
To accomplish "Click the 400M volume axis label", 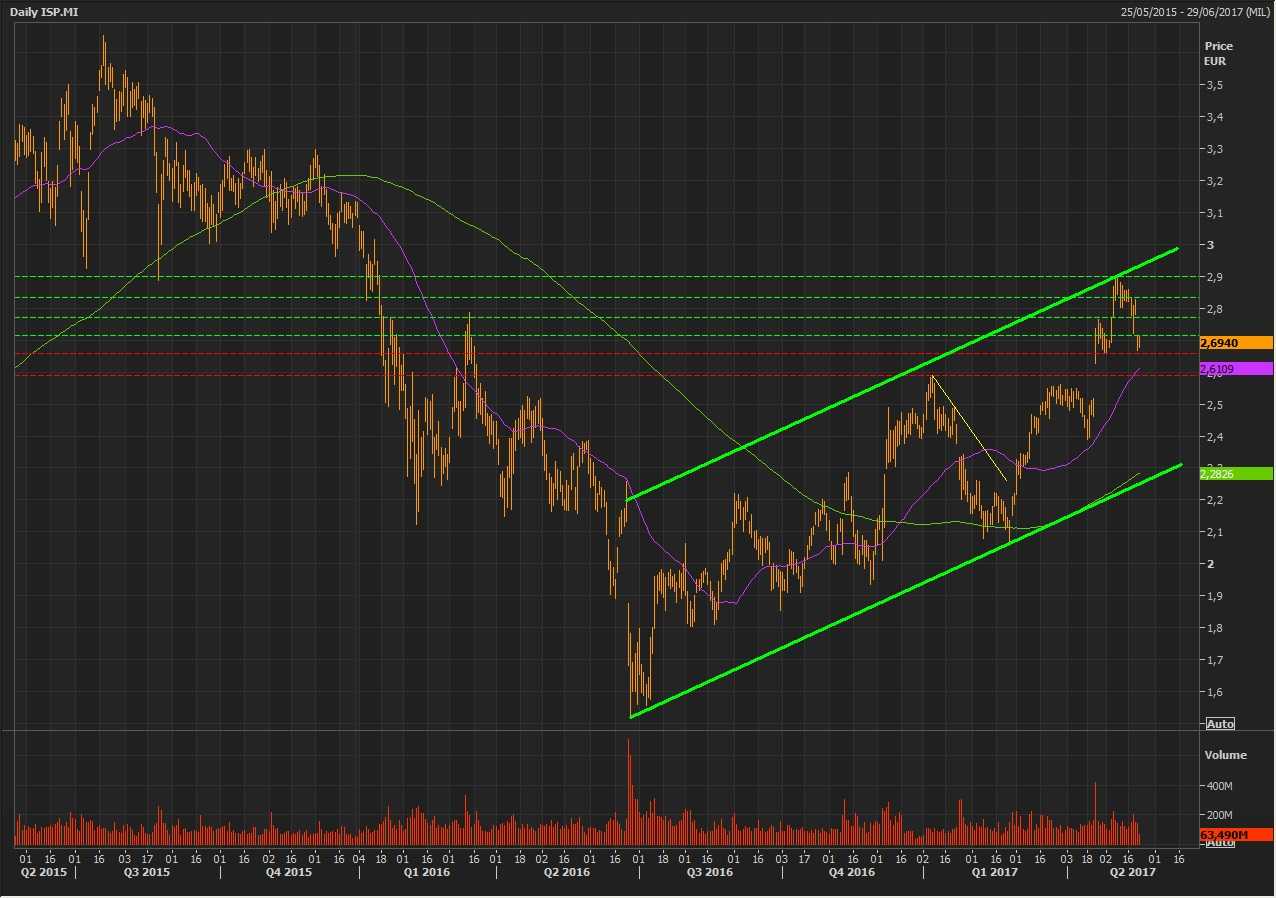I will point(1219,787).
